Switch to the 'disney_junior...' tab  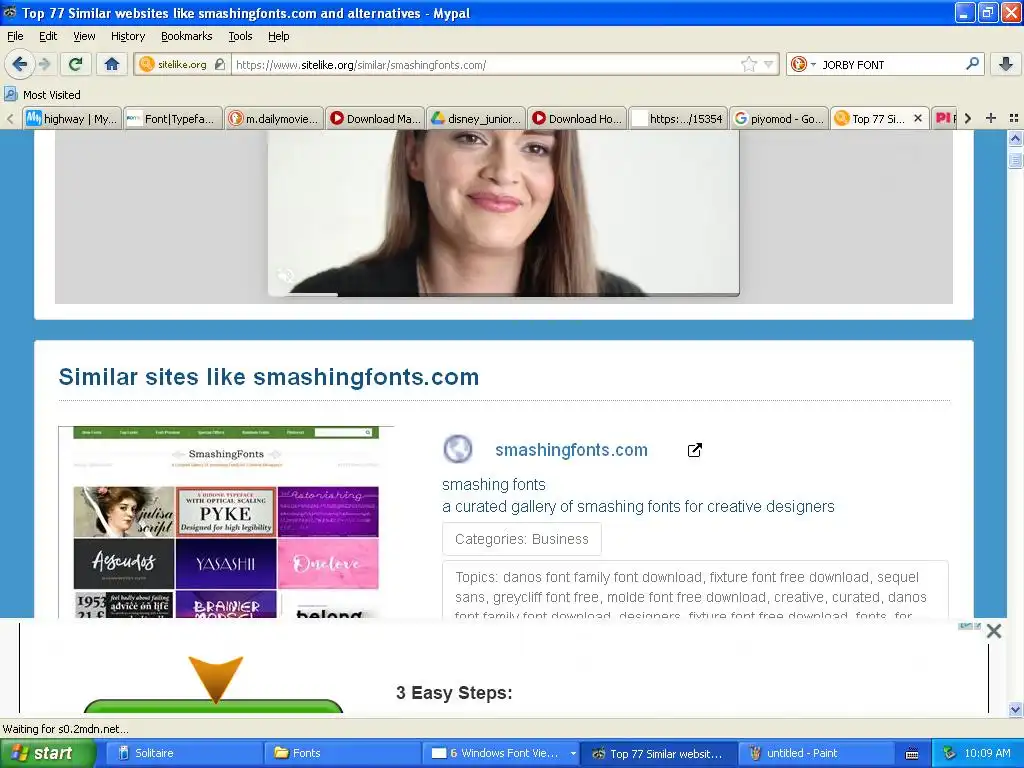point(475,118)
